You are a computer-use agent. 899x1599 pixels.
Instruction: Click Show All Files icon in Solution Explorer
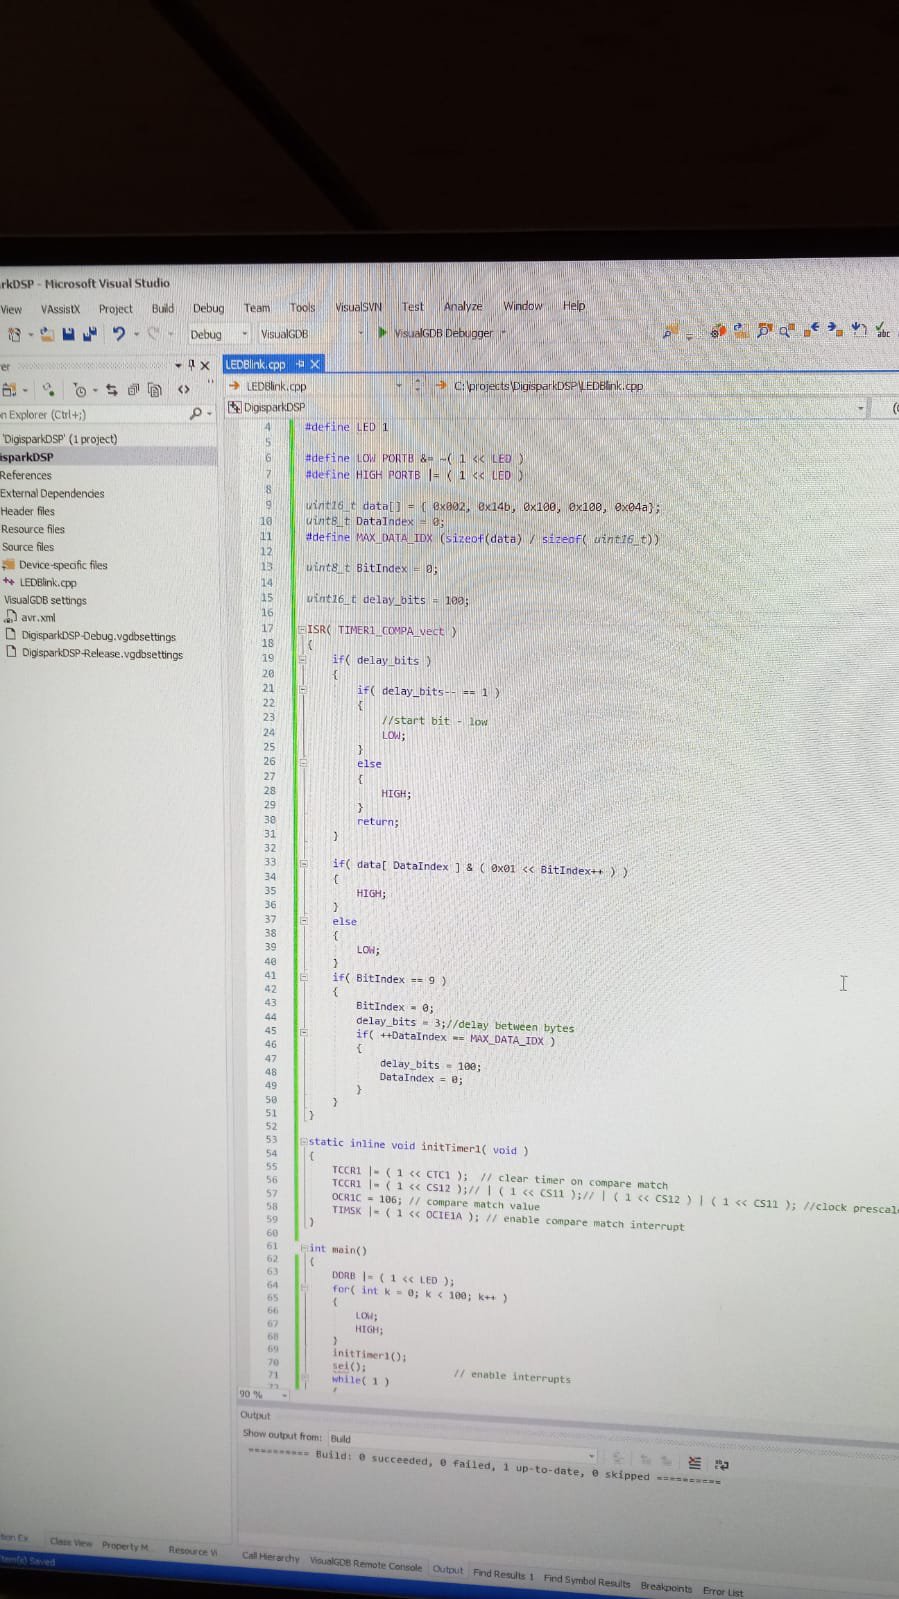(154, 390)
